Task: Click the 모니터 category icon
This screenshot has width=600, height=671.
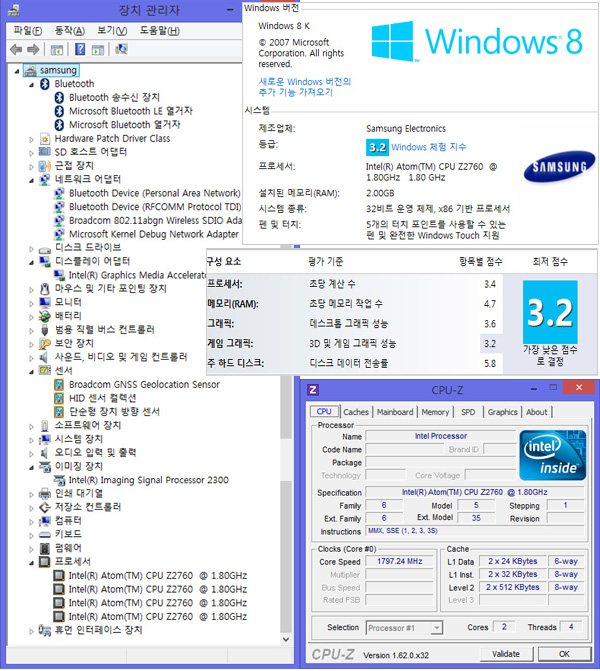Action: pos(45,303)
